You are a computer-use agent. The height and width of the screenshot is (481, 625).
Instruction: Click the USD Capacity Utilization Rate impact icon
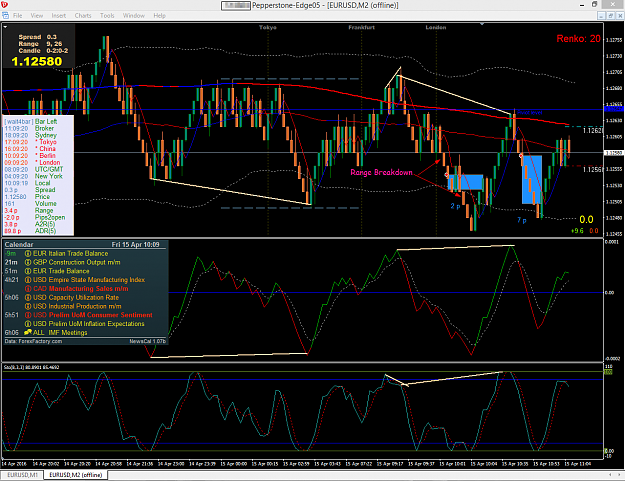pyautogui.click(x=28, y=297)
